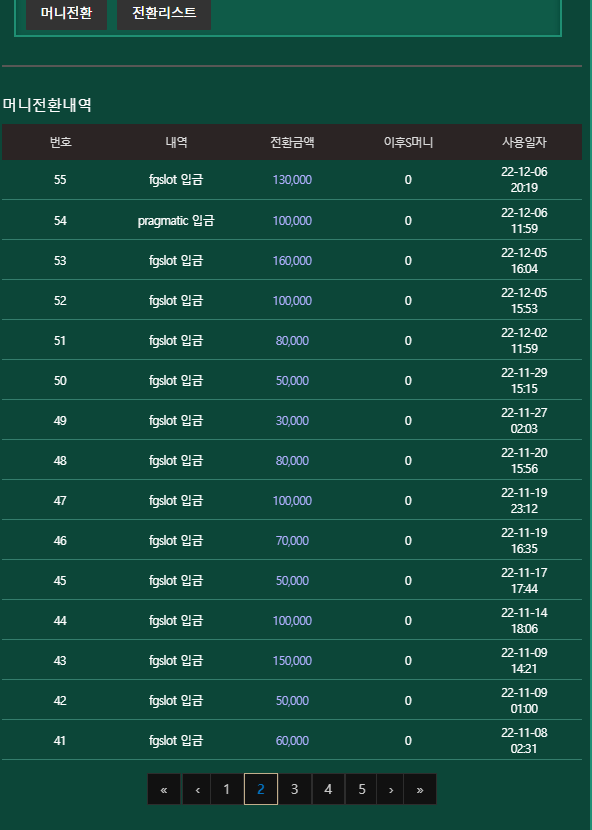Click the 전환금액 column header
592x830 pixels.
292,142
